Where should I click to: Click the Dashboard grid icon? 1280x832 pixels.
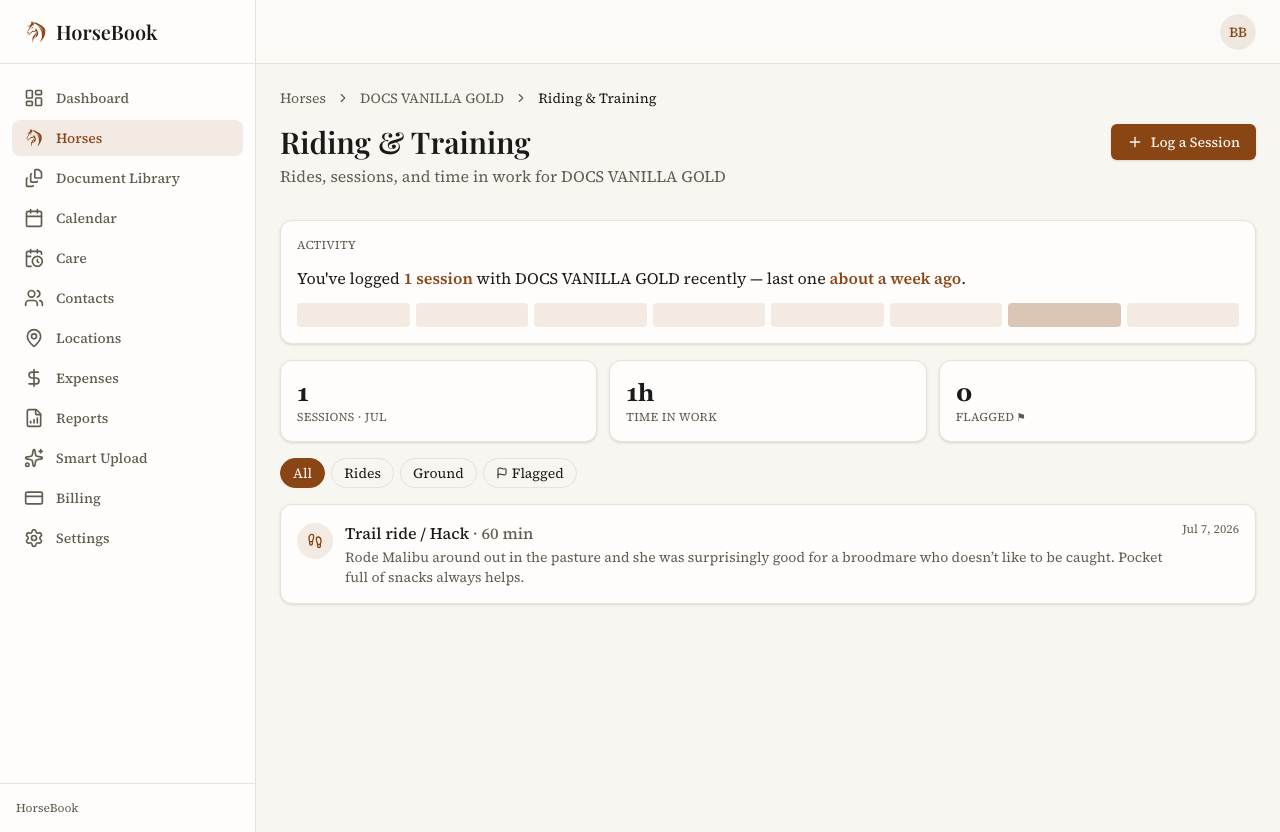tap(34, 98)
